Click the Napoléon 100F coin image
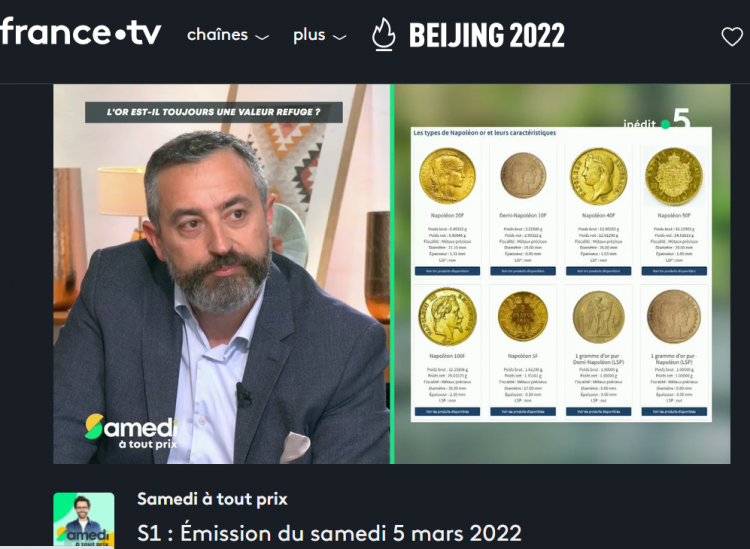The image size is (750, 549). coord(447,316)
